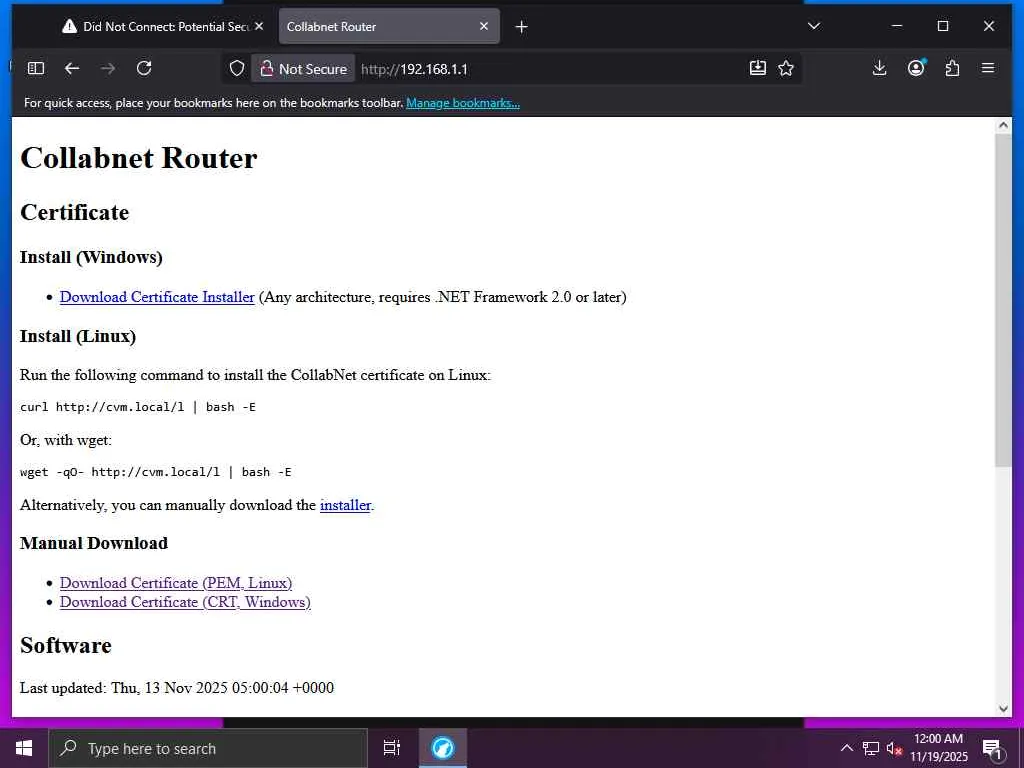Click the vertical scrollbar thumb
Screen dimensions: 1024x768
pos(1004,300)
